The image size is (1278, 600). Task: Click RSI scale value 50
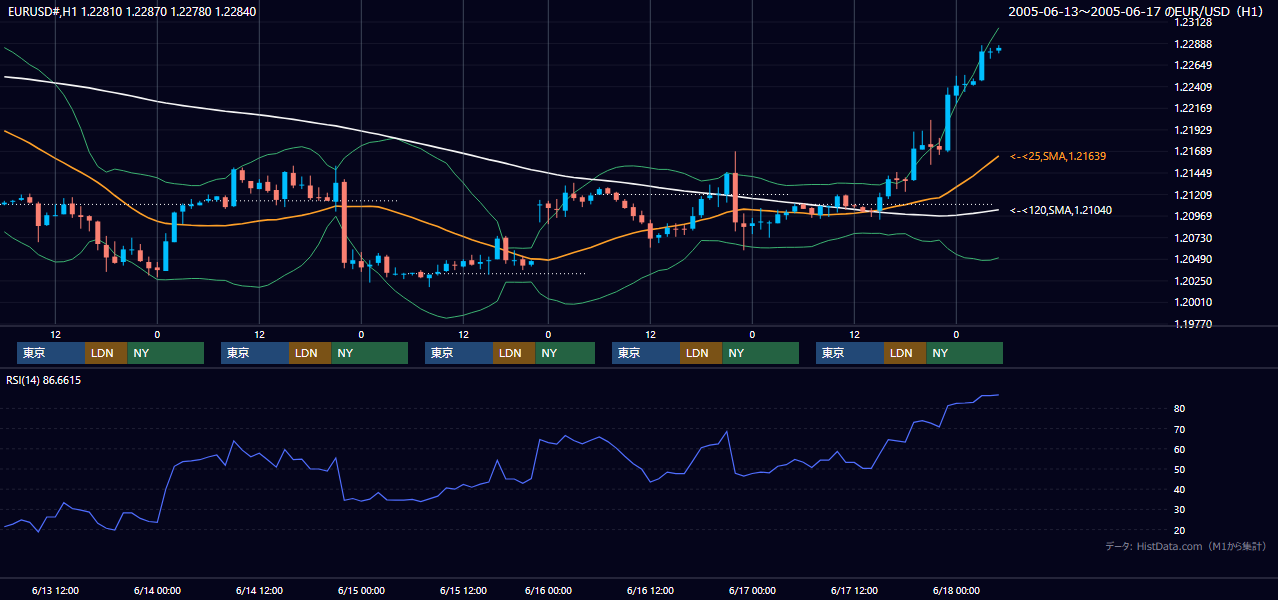point(1180,469)
